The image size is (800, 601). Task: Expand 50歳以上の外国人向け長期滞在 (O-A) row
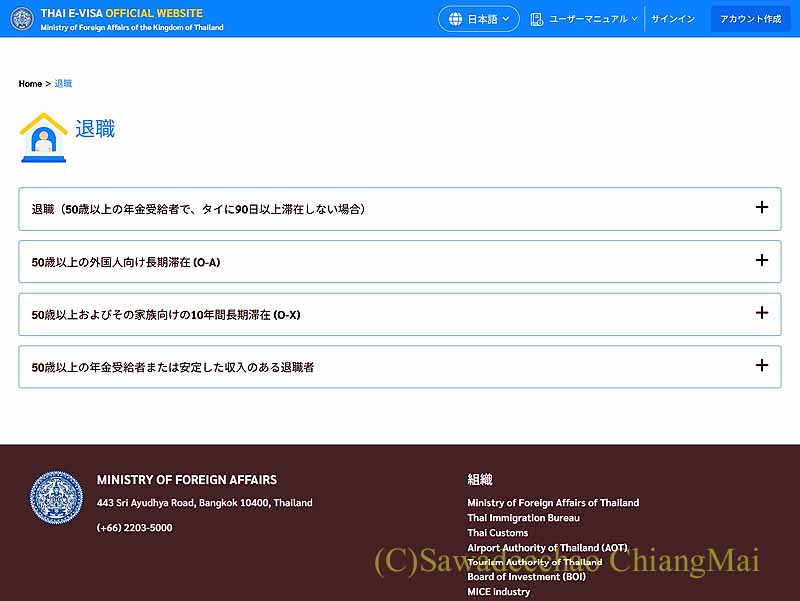399,262
